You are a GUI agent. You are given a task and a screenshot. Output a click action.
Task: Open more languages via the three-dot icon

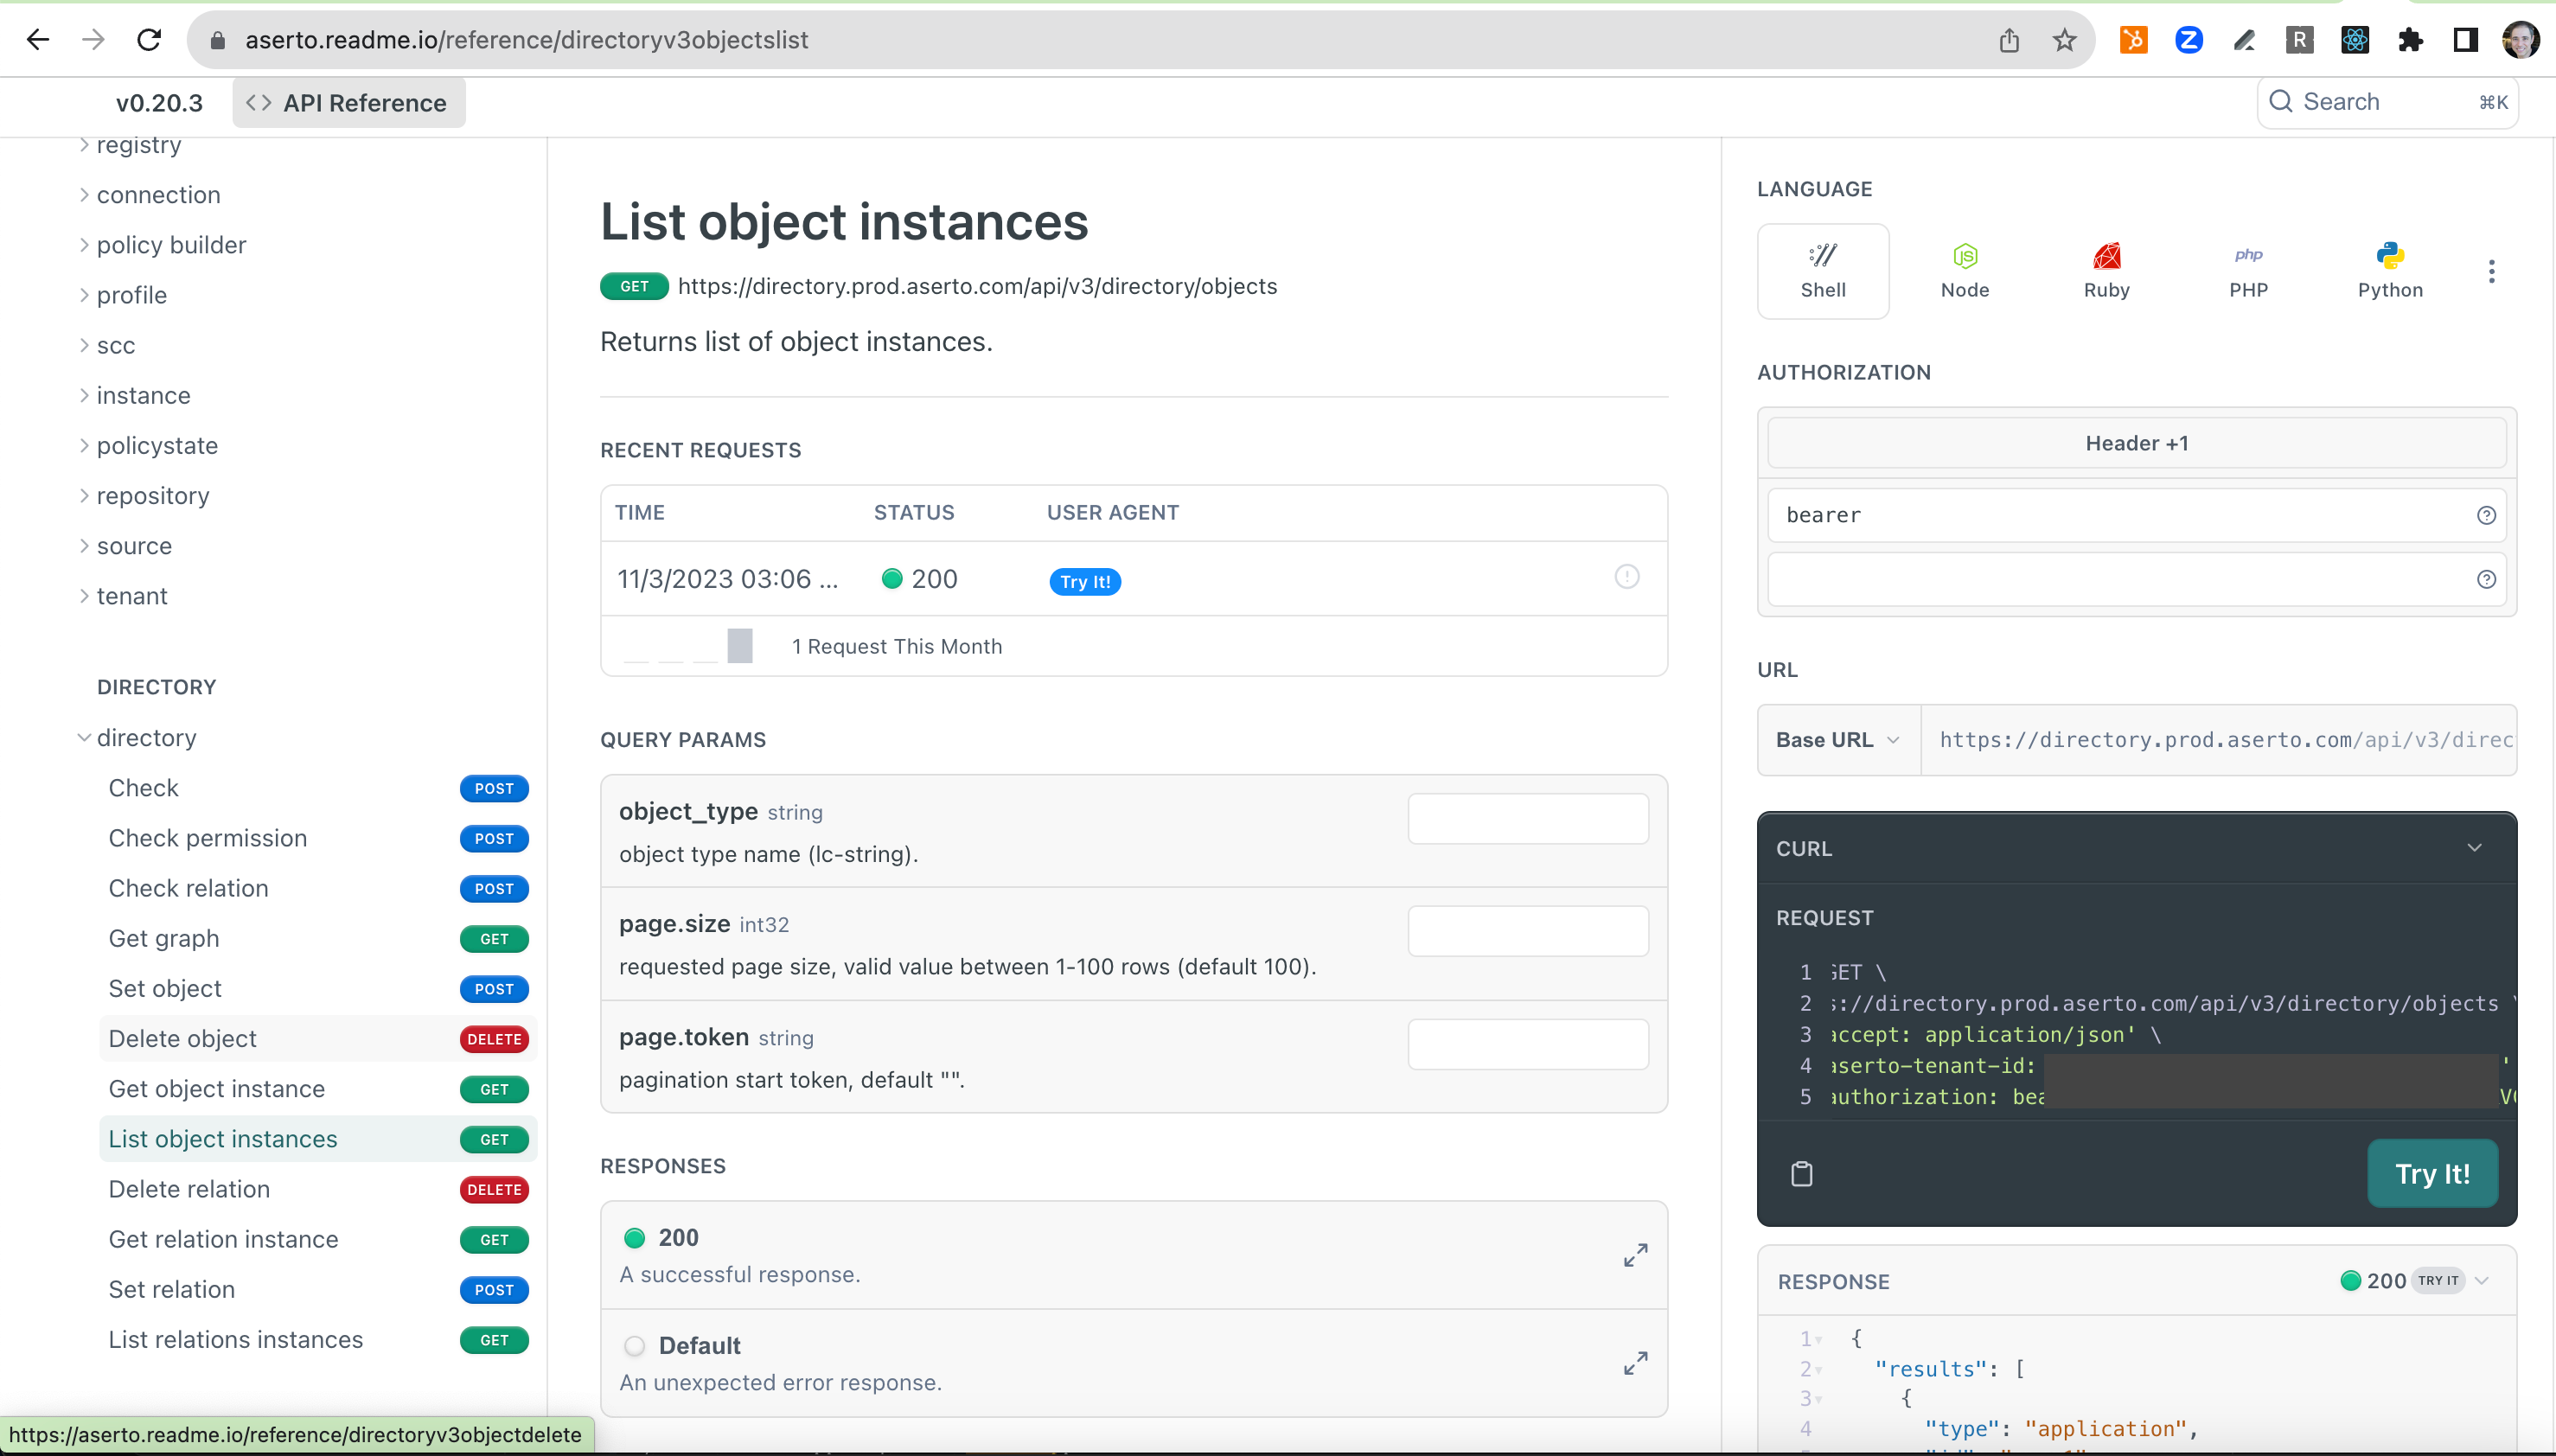pyautogui.click(x=2491, y=271)
